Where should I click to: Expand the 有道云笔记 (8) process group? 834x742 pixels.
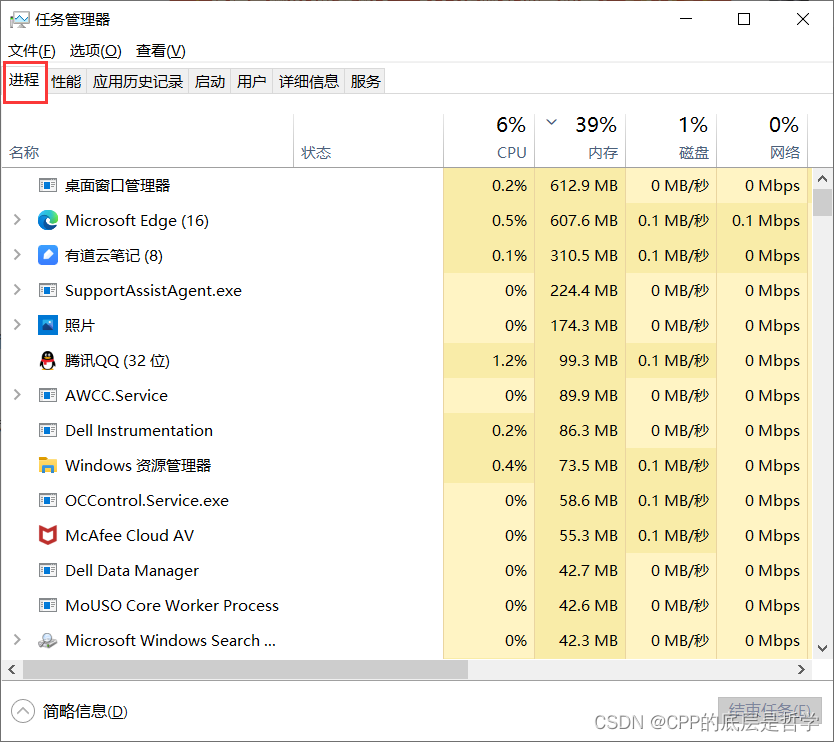pos(18,255)
